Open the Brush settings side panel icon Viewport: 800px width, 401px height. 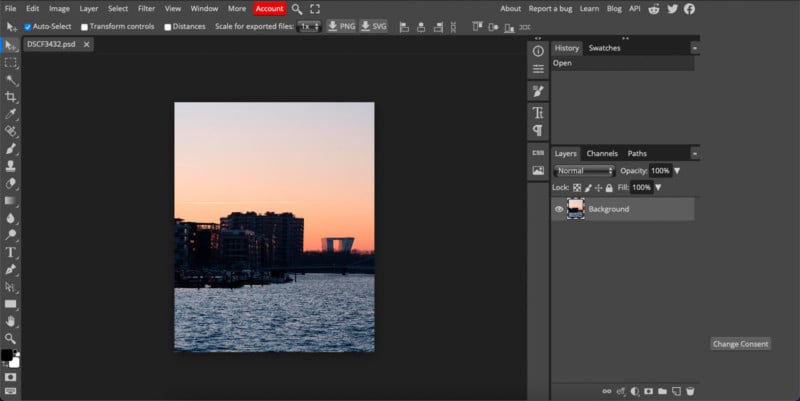click(x=538, y=91)
